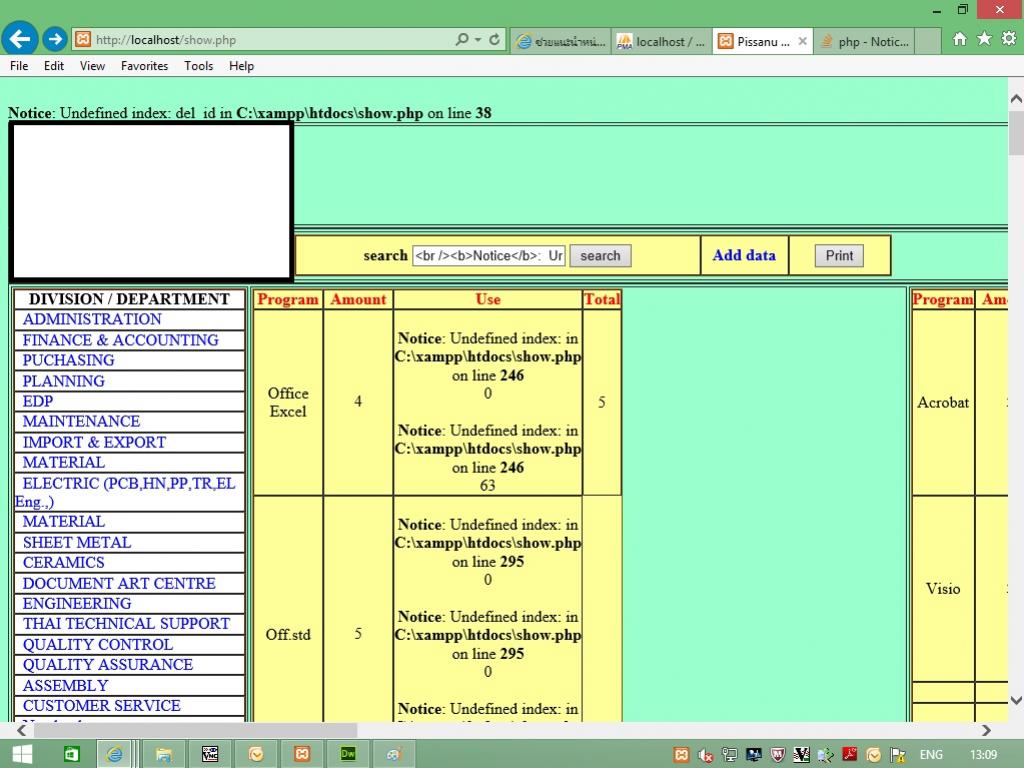This screenshot has height=768, width=1024.
Task: Open the View menu
Action: [92, 66]
